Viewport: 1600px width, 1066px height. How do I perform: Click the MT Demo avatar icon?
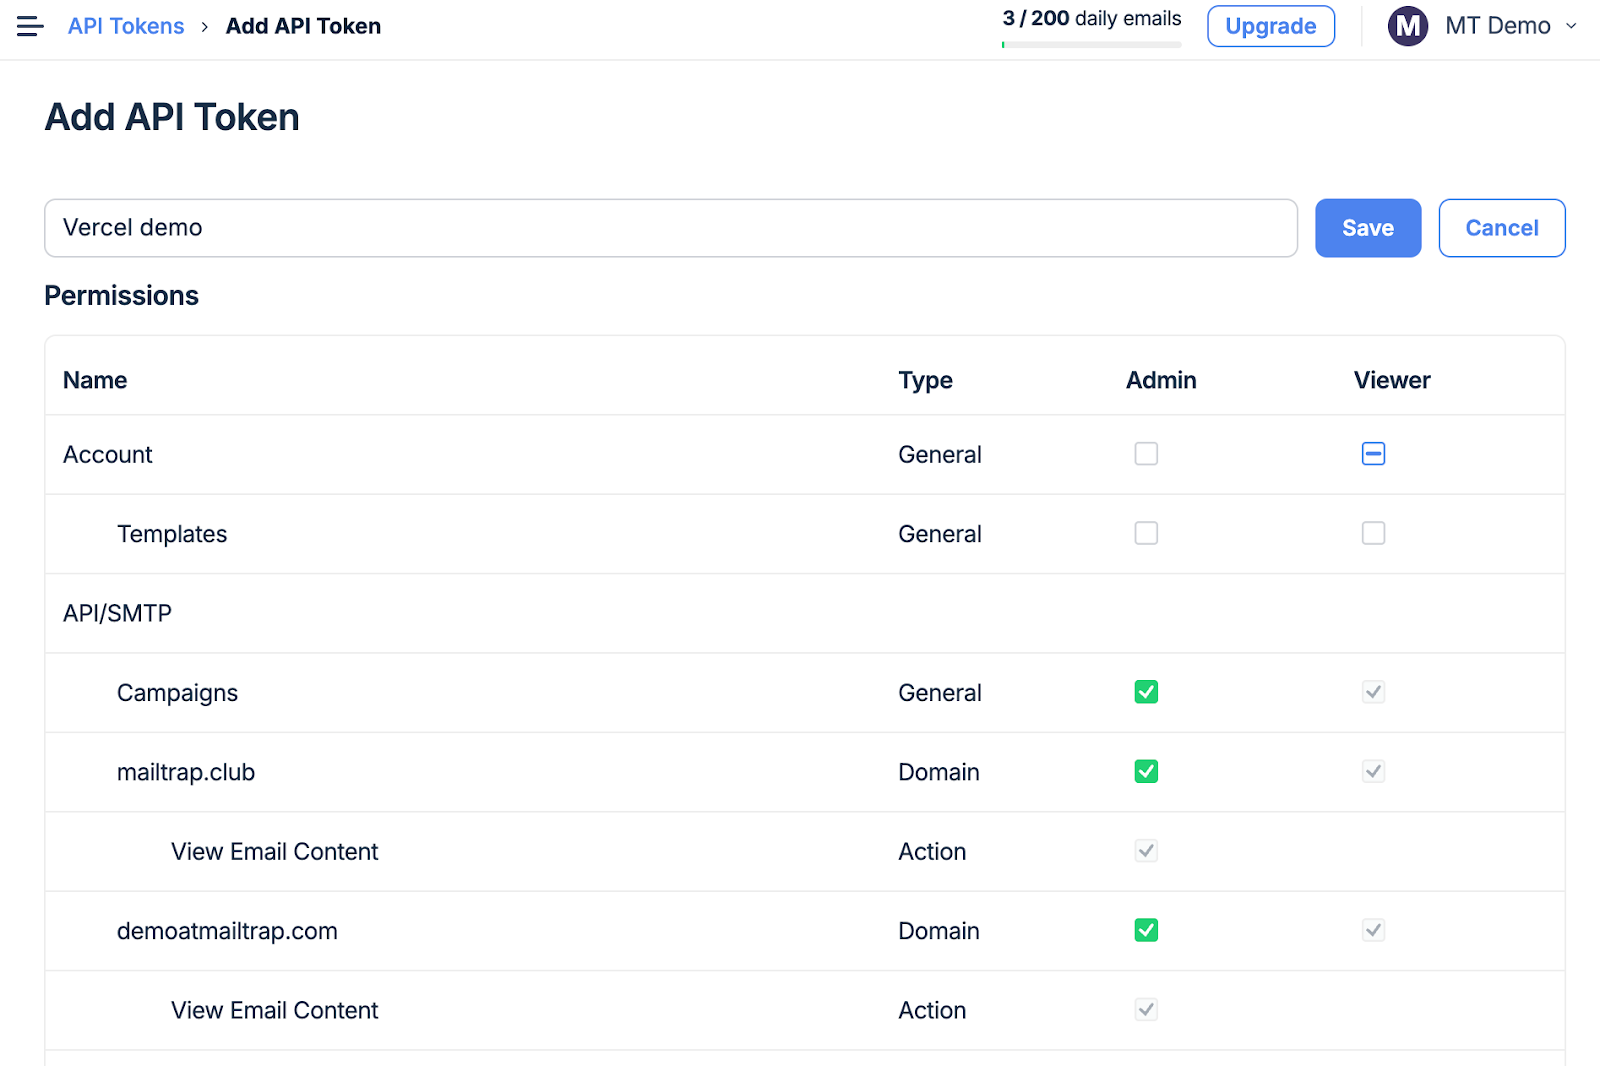[1407, 27]
